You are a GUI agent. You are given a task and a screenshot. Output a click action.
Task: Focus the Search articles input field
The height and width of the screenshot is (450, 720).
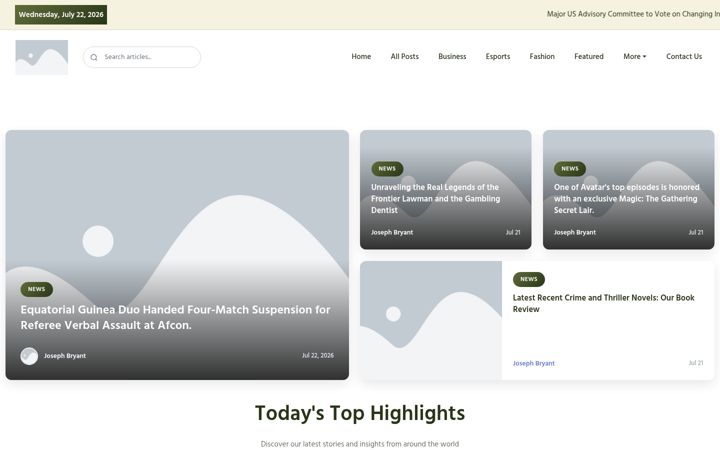(142, 57)
